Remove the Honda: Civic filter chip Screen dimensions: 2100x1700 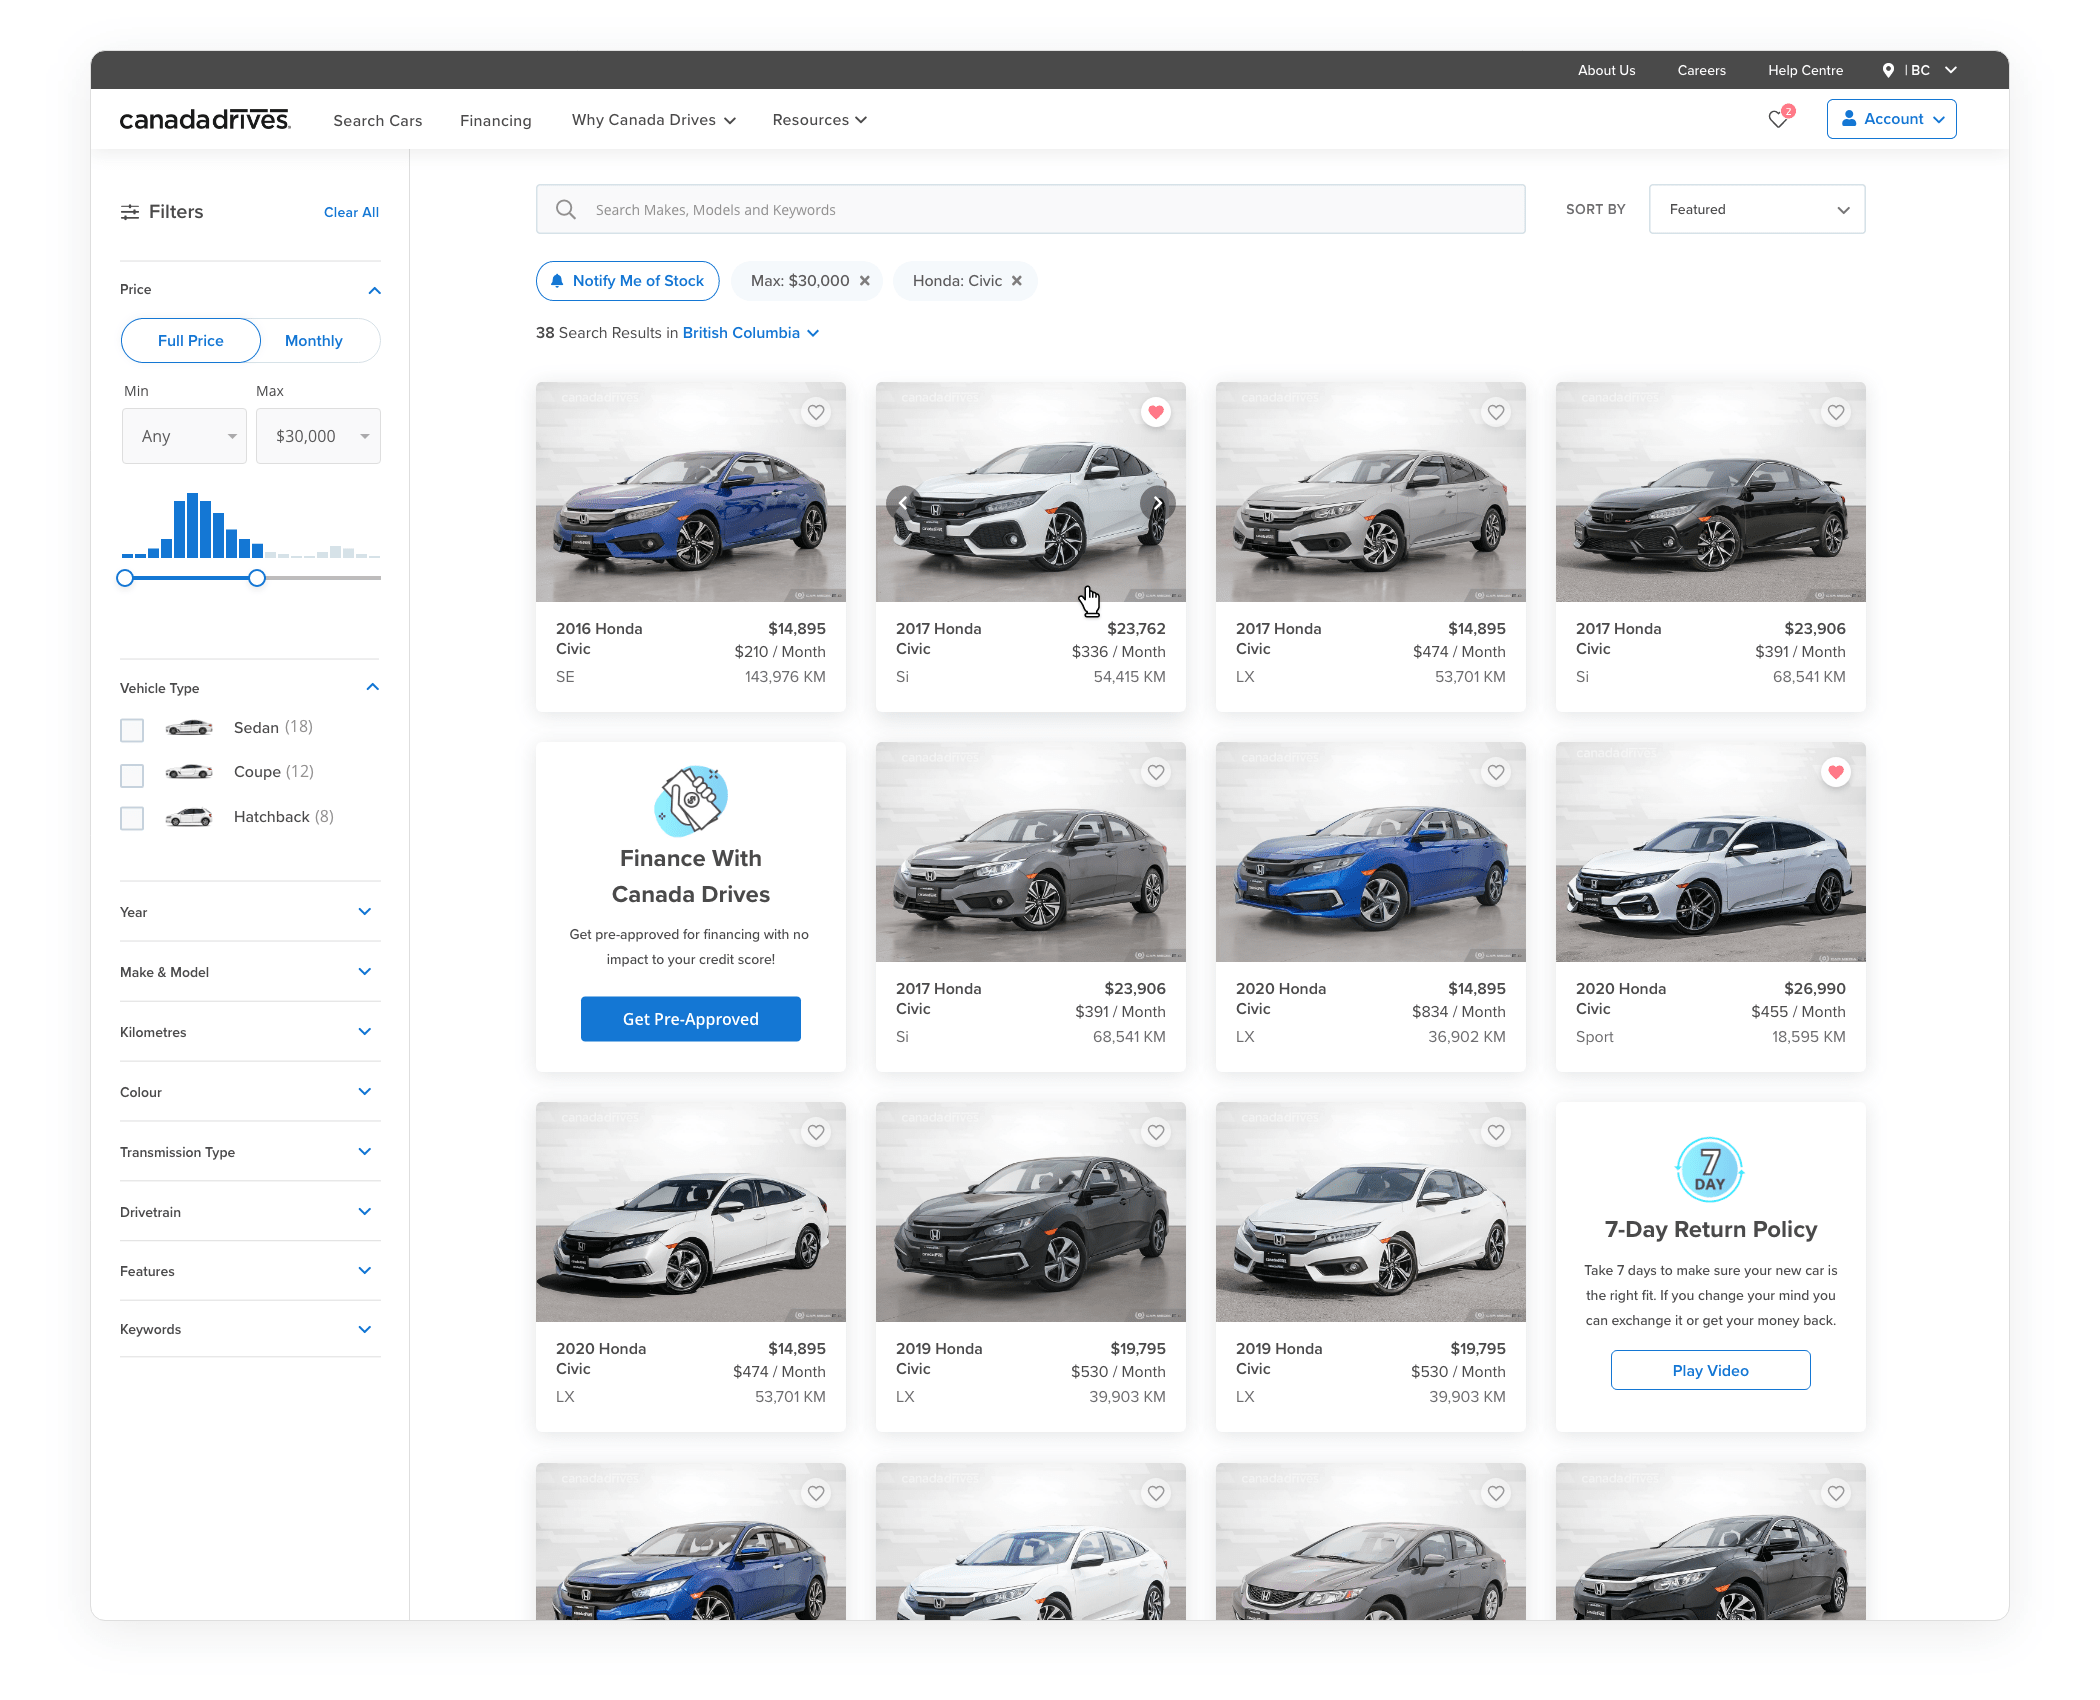(1017, 281)
